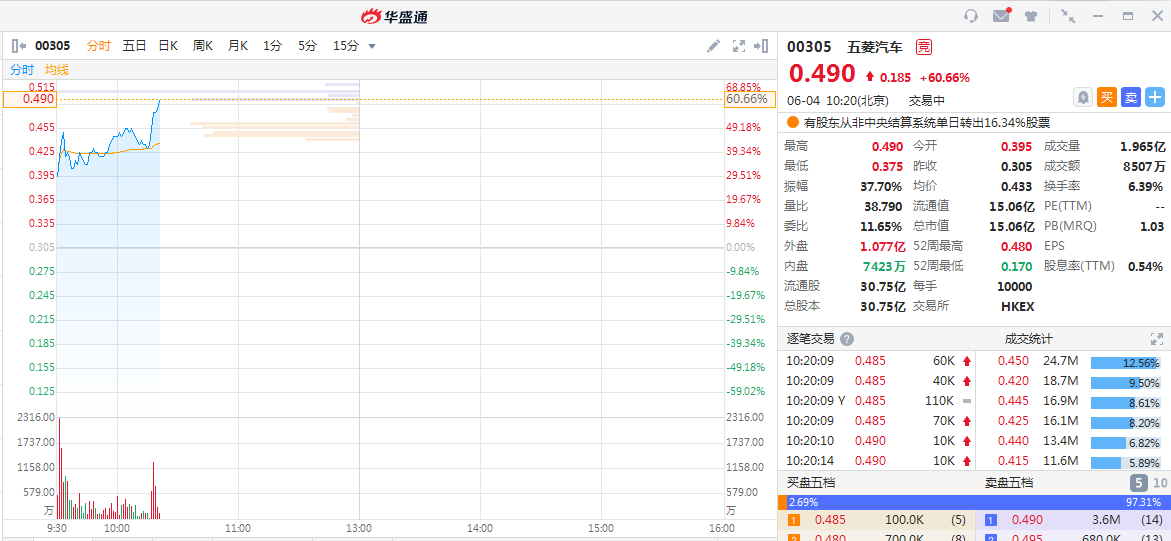
Task: Click the red 竞 auction badge
Action: 924,47
